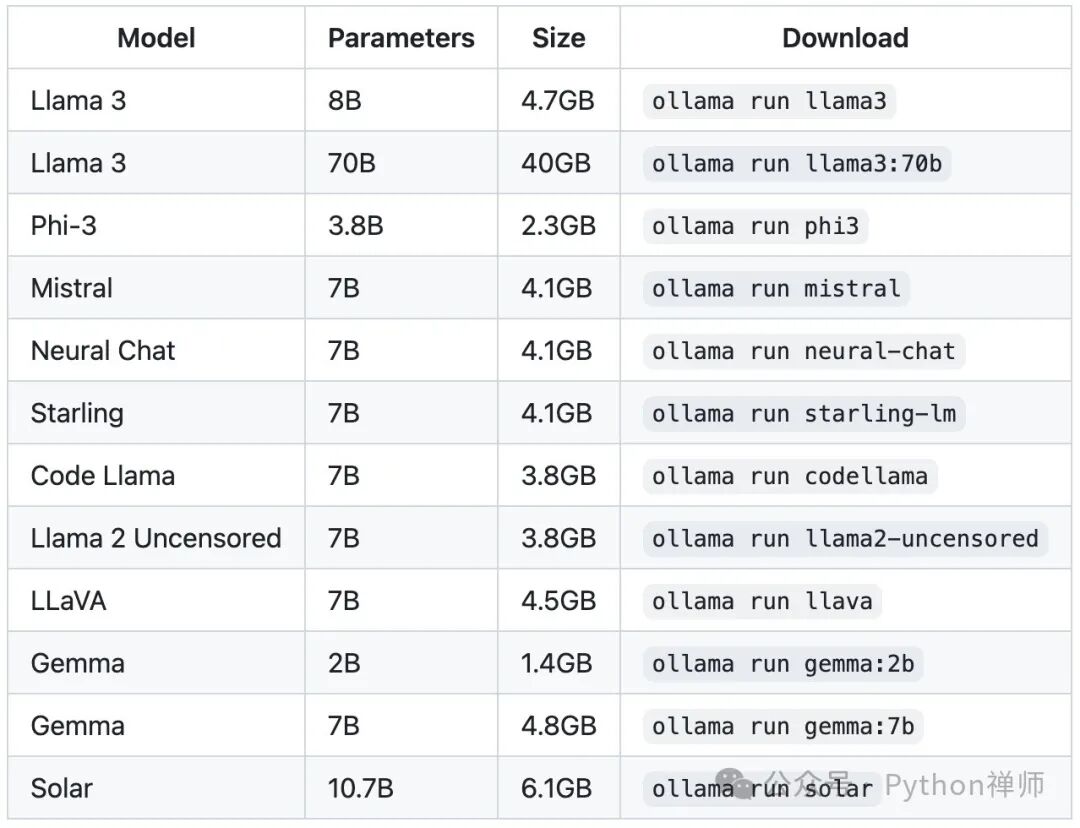Click the 'Parameters' column header
The height and width of the screenshot is (828, 1080).
(x=401, y=38)
